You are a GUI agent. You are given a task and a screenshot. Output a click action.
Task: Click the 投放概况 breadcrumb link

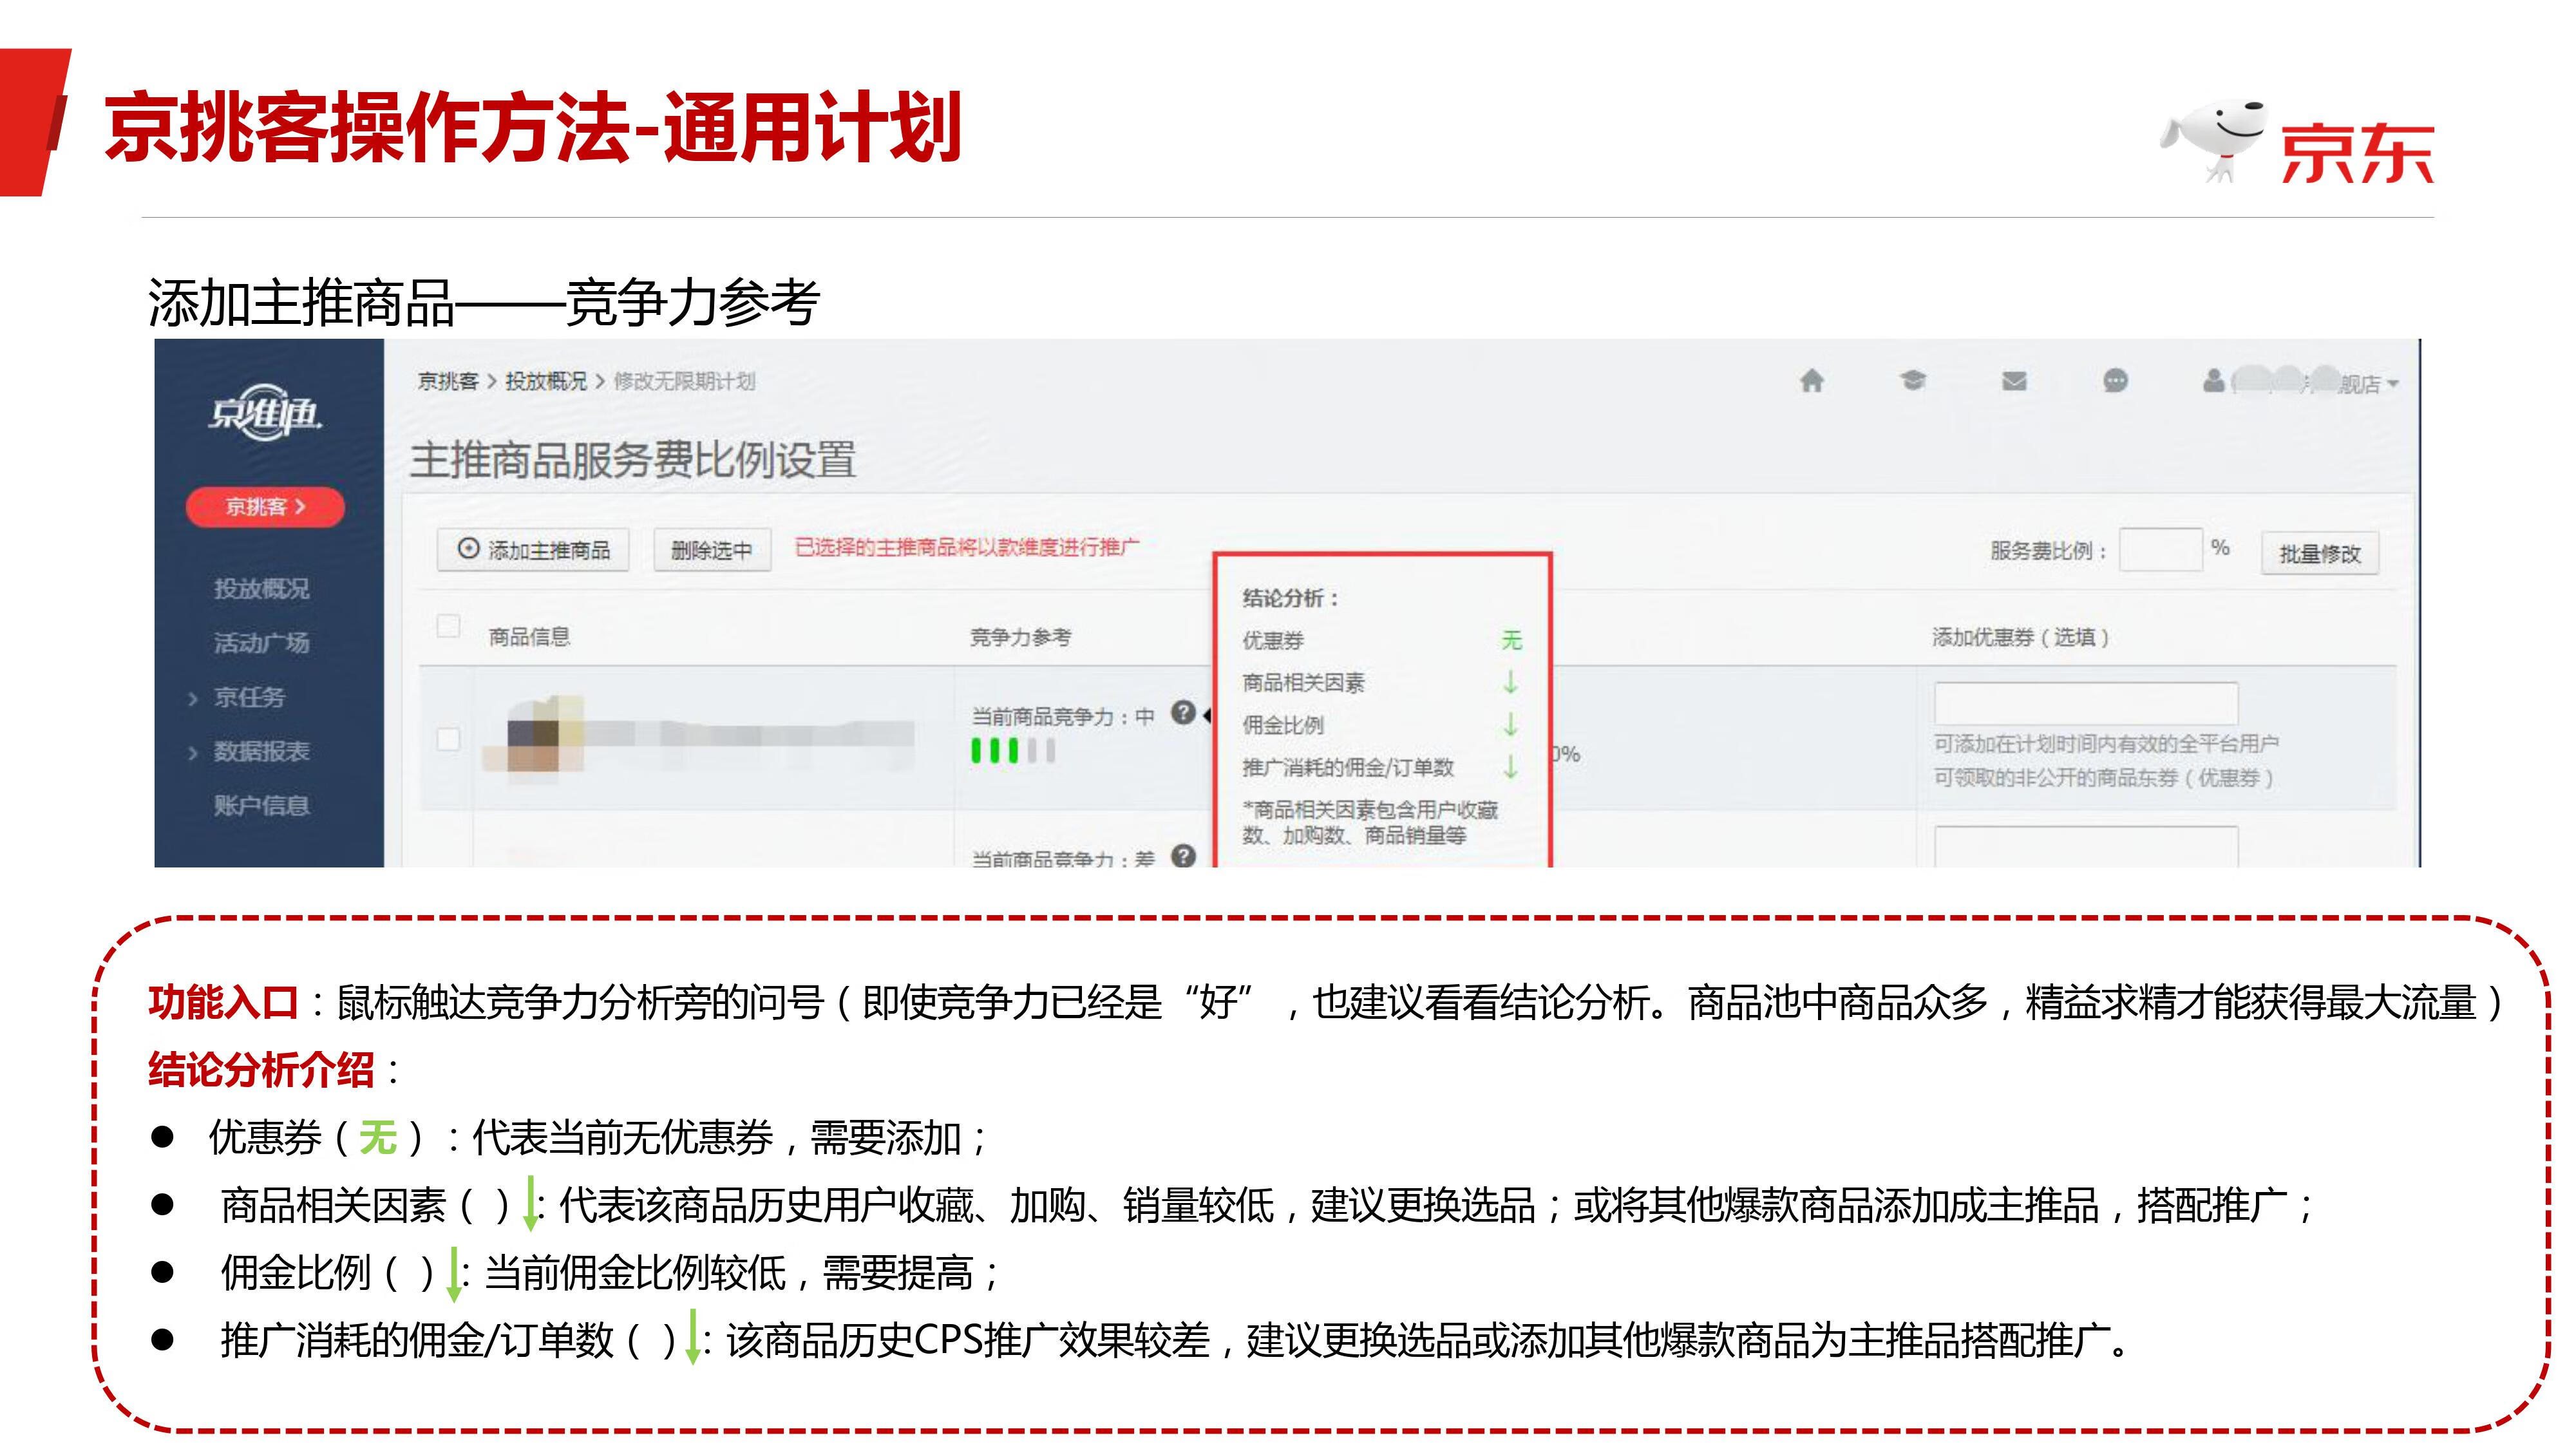coord(546,381)
